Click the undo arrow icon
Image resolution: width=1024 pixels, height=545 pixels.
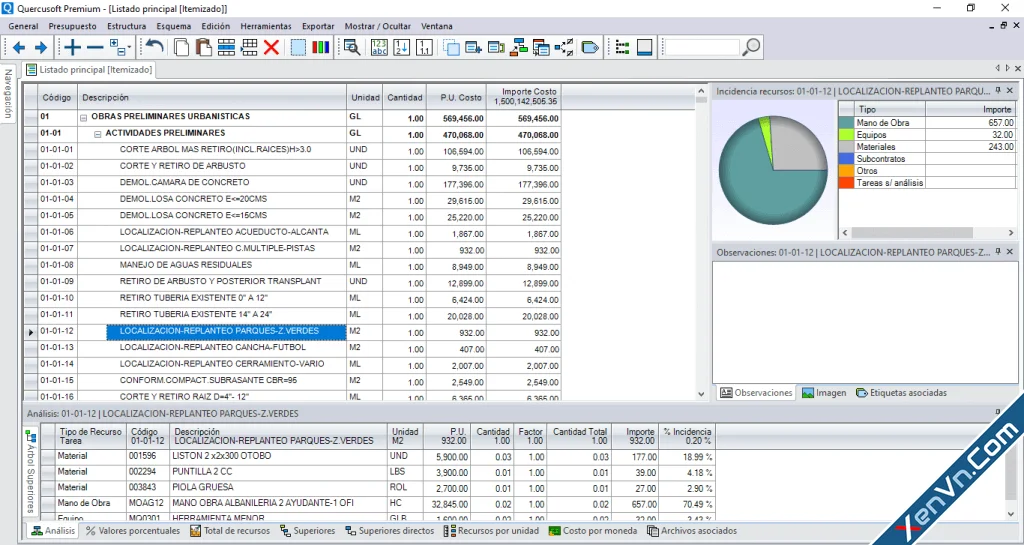point(155,47)
